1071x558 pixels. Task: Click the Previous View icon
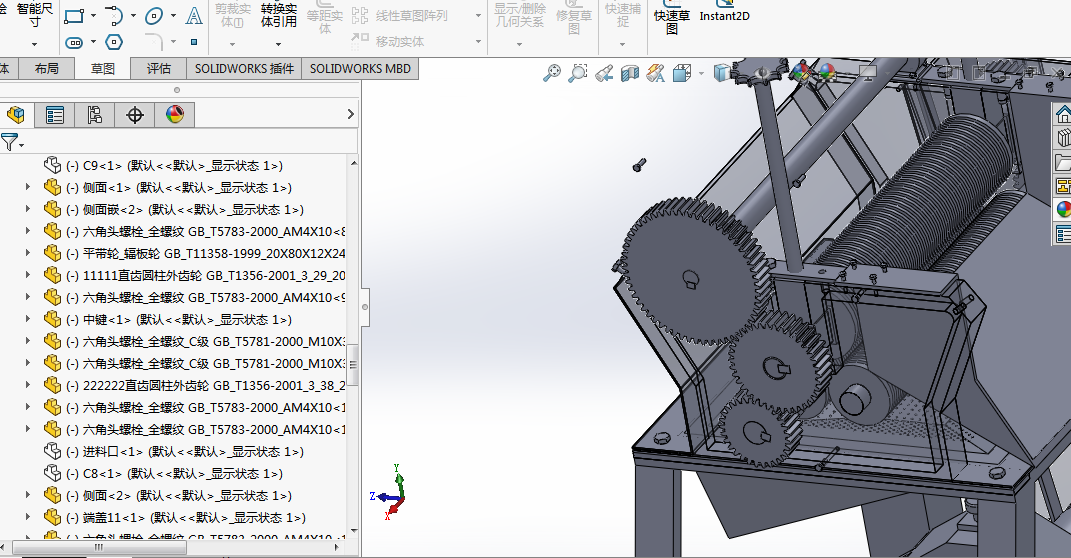604,73
